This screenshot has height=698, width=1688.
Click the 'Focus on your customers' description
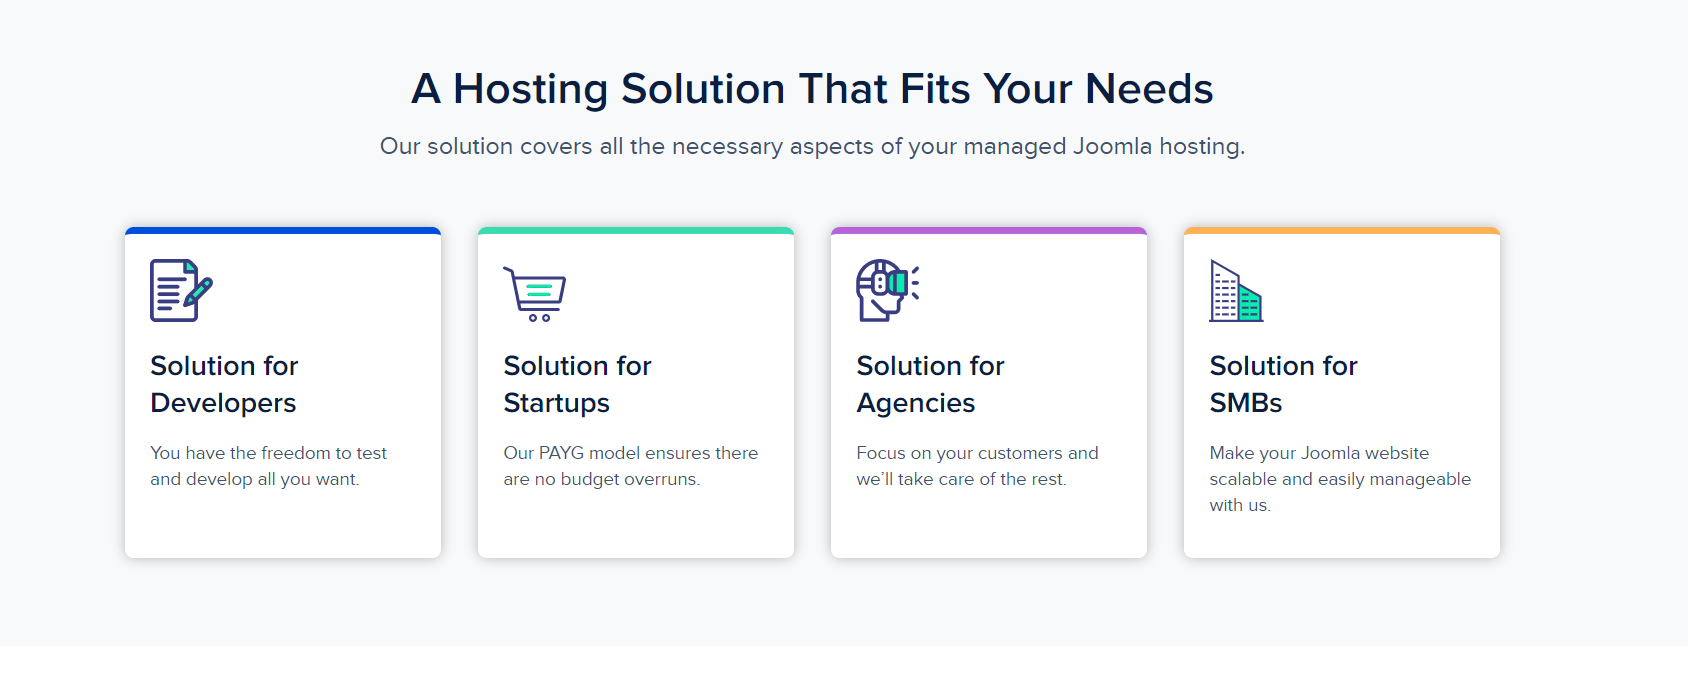[977, 466]
